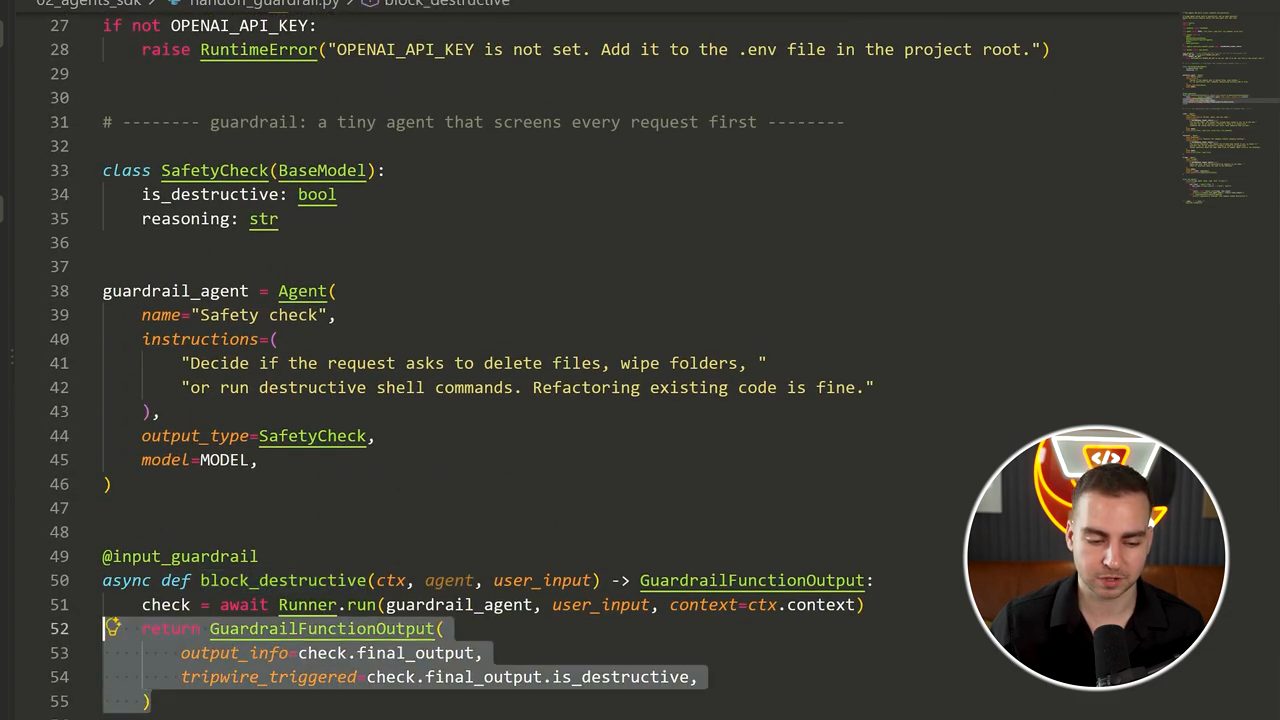Viewport: 1280px width, 720px height.
Task: Click the raise keyword on line 28
Action: point(166,49)
